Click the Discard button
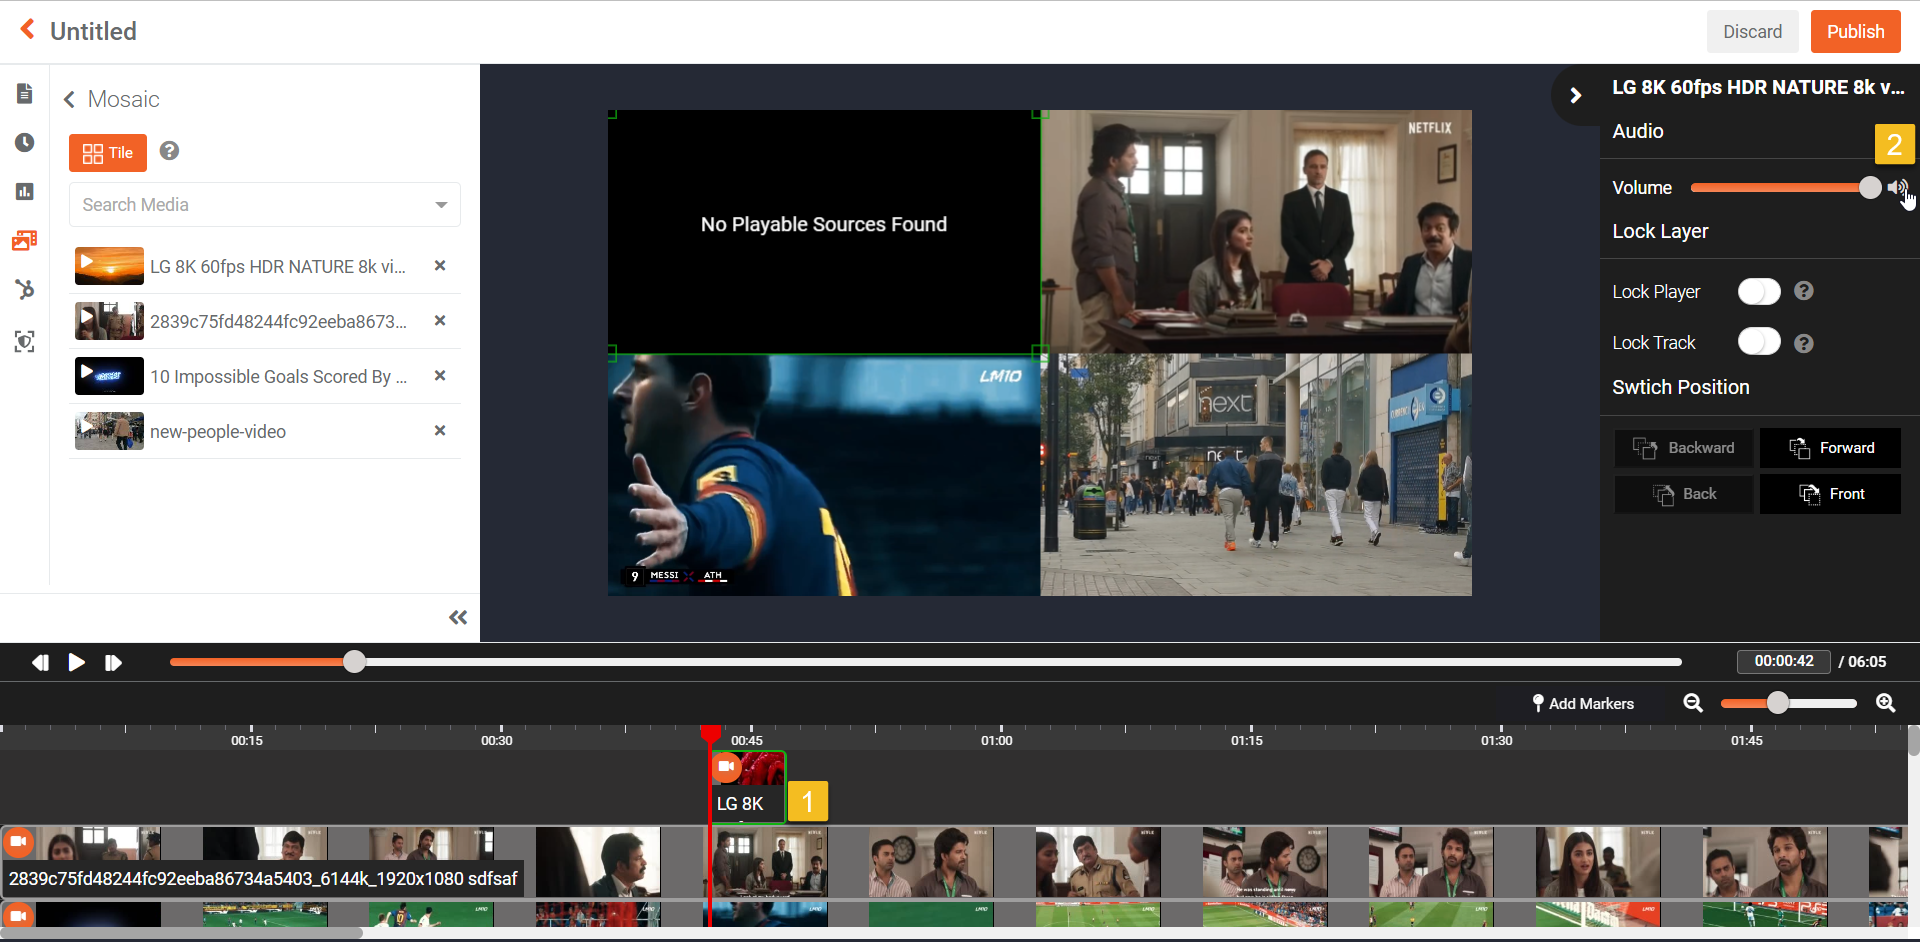Viewport: 1920px width, 942px height. click(1752, 32)
